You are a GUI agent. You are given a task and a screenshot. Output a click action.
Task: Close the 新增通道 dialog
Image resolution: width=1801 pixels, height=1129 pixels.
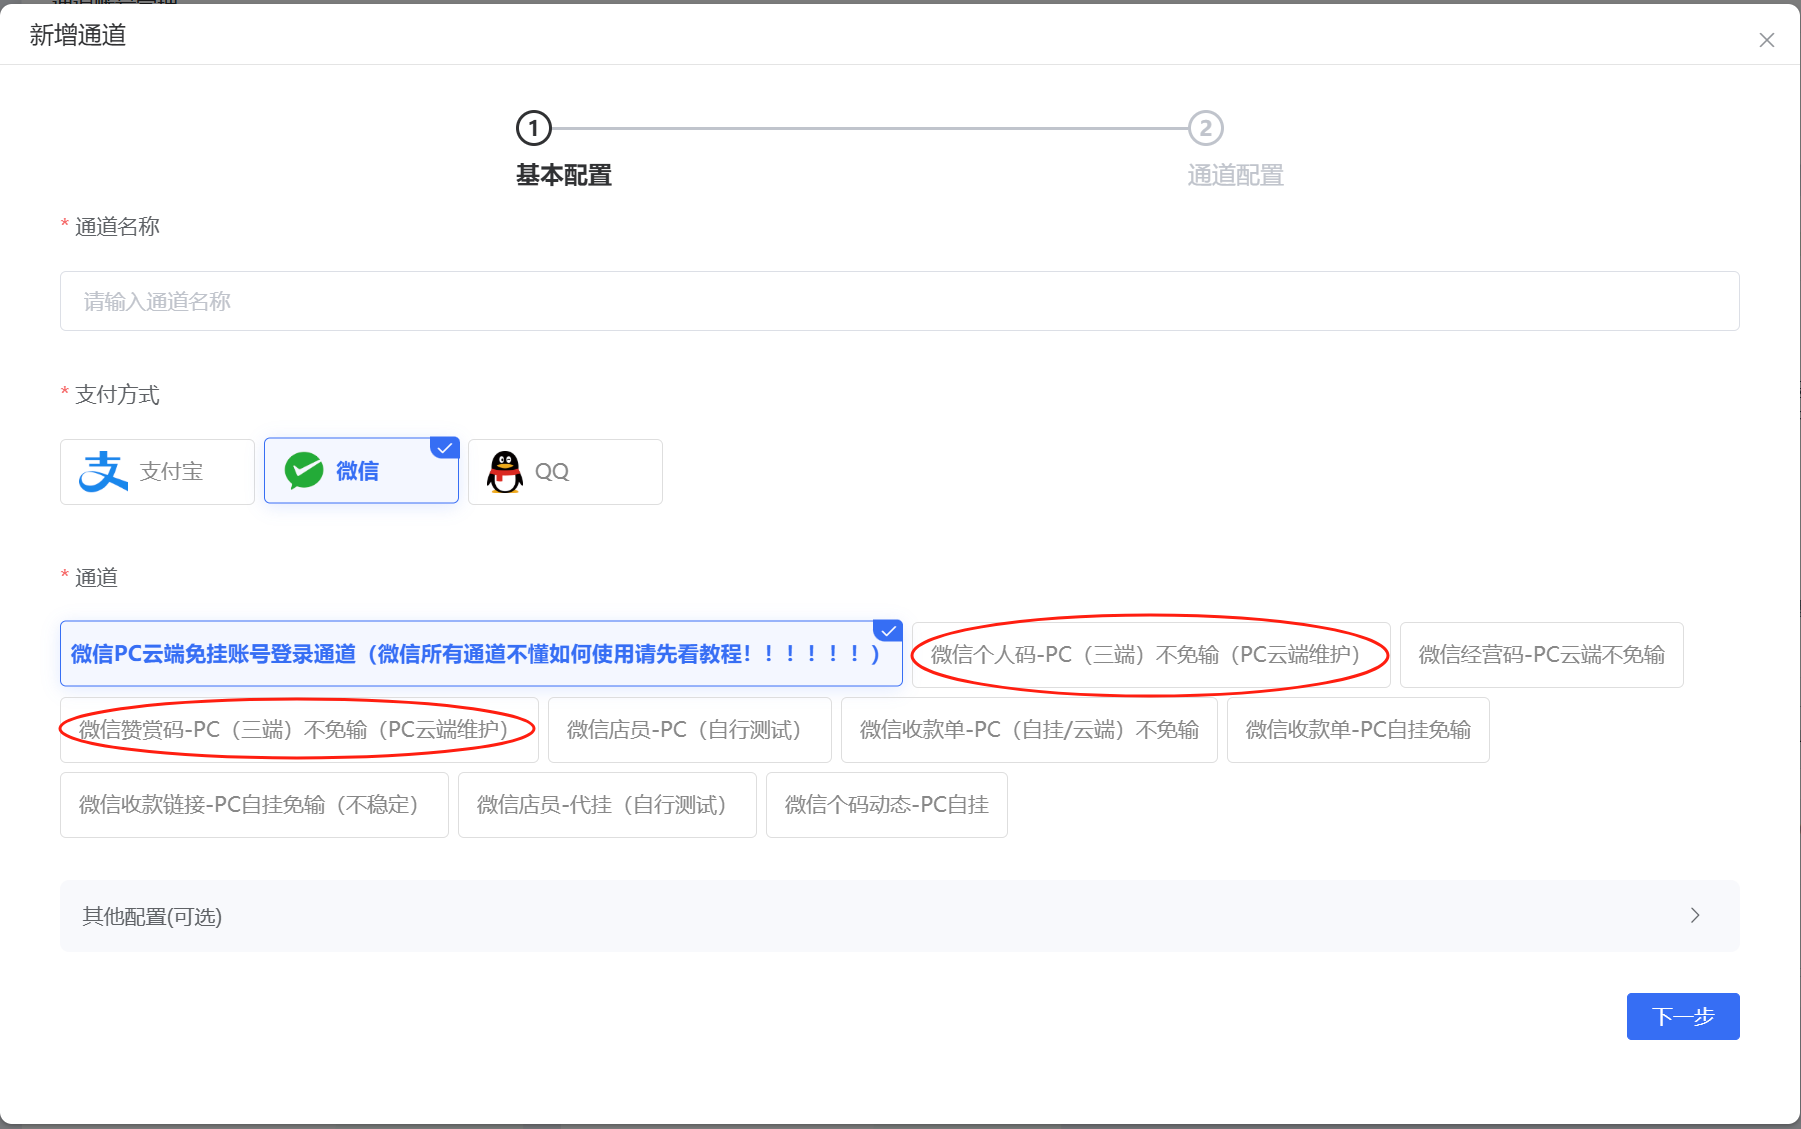click(x=1766, y=40)
